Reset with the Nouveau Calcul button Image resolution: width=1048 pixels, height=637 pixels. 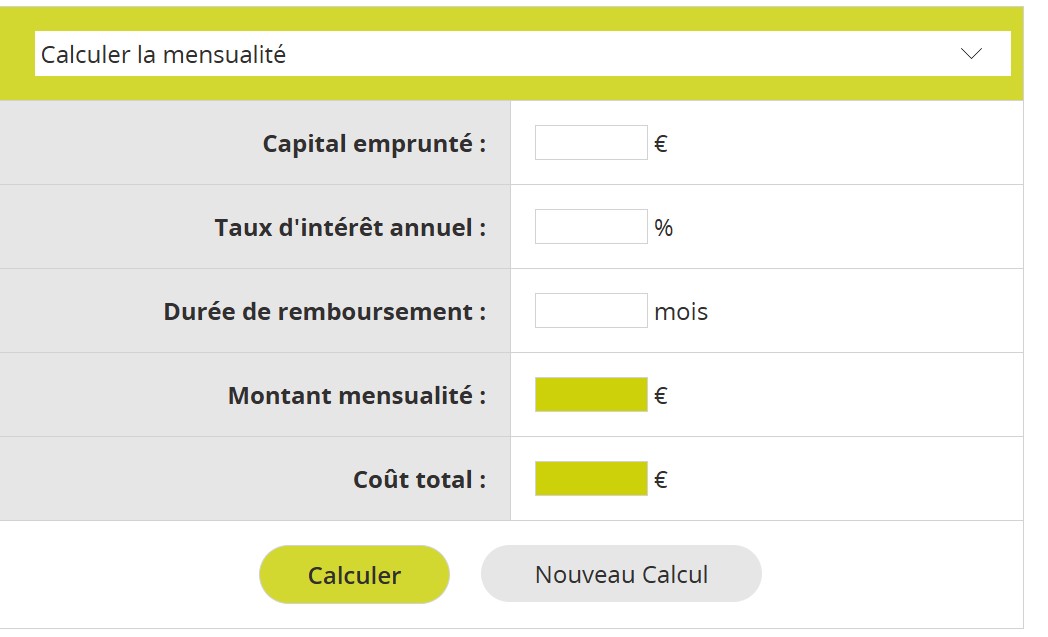pos(621,574)
